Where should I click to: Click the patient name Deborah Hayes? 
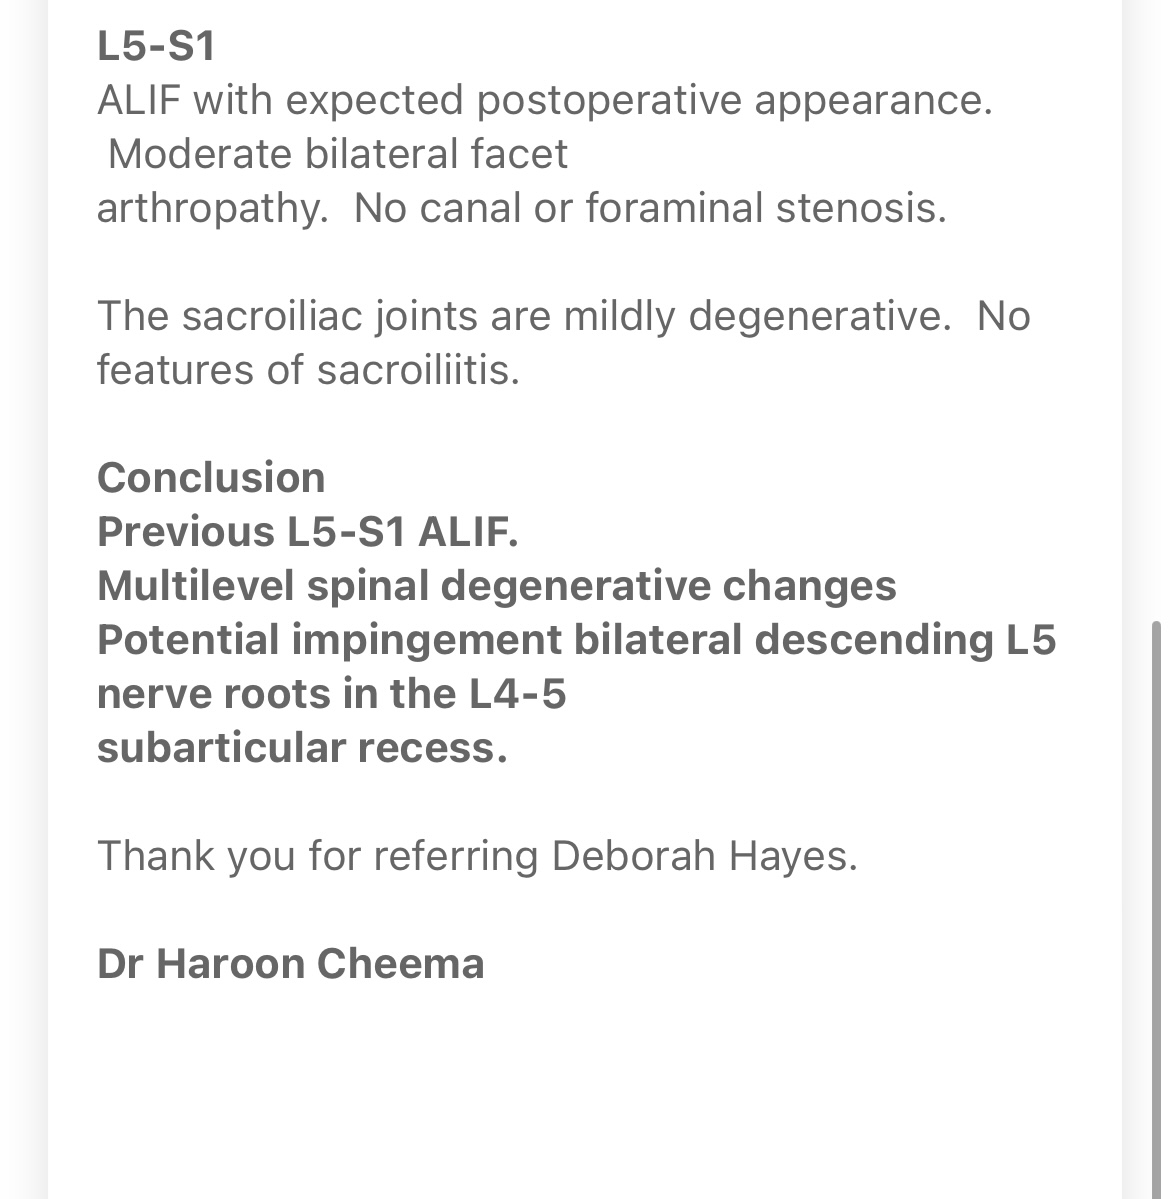click(x=703, y=856)
